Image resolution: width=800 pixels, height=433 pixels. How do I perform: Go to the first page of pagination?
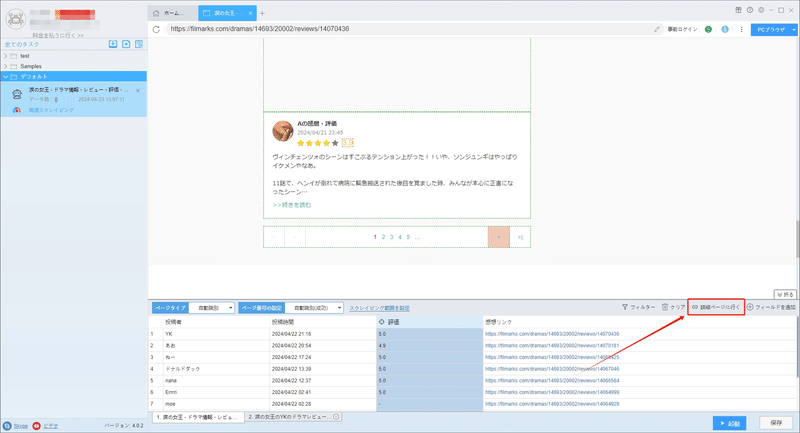click(x=274, y=237)
